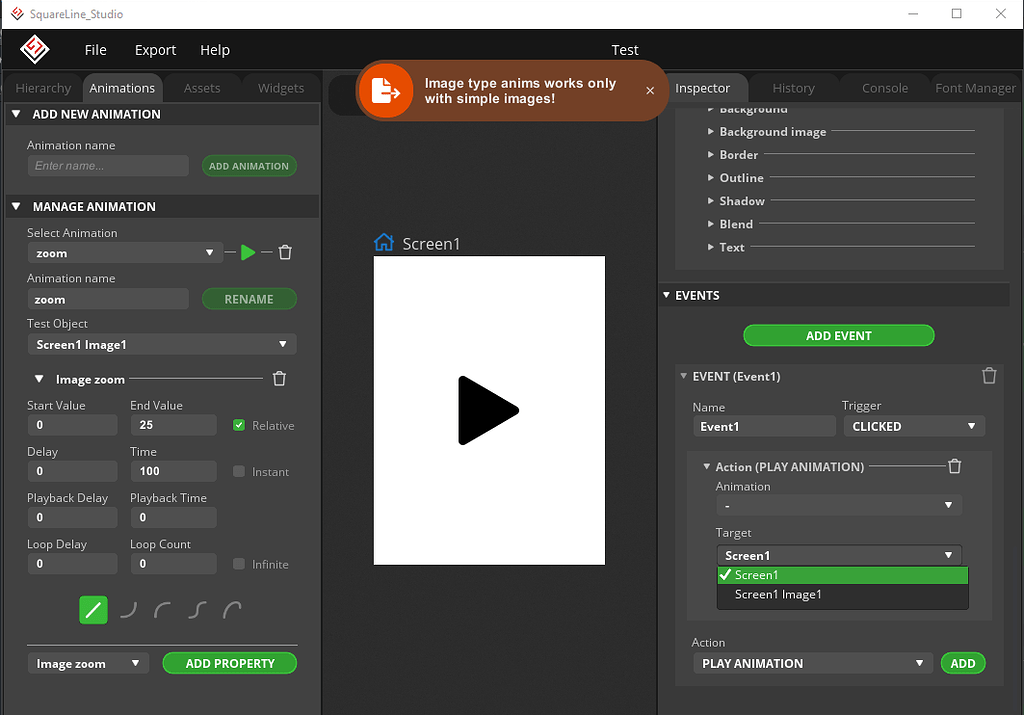This screenshot has height=715, width=1024.
Task: Open the Trigger dropdown showing CLICKED
Action: tap(913, 426)
